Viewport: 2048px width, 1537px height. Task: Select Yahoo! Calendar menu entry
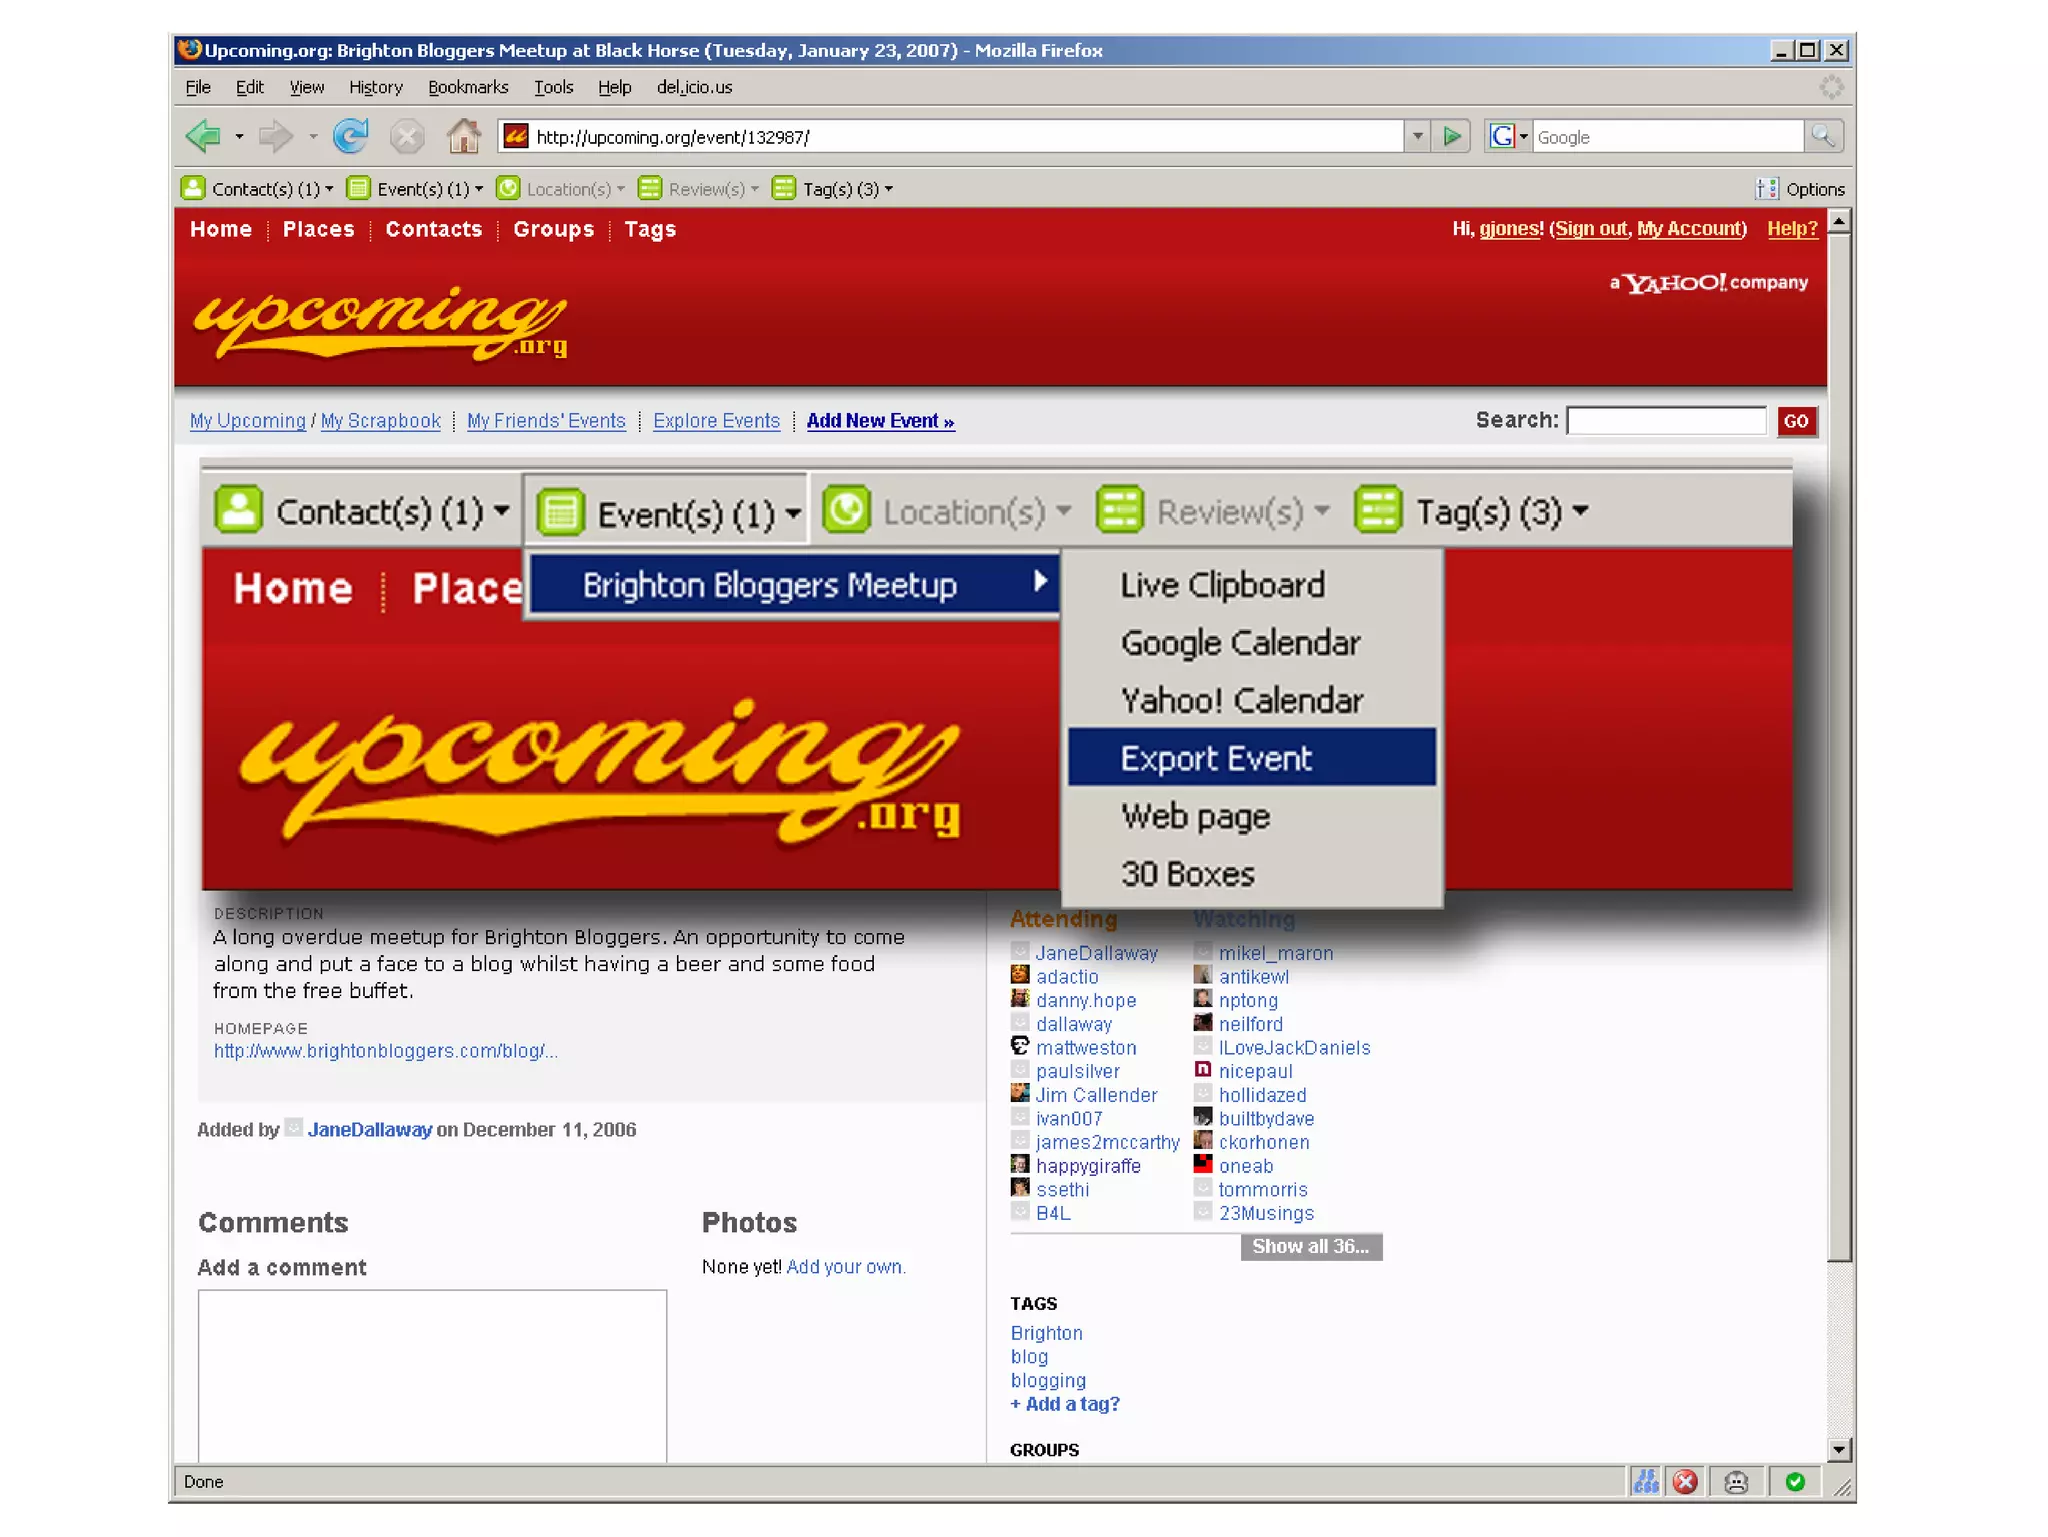point(1251,700)
